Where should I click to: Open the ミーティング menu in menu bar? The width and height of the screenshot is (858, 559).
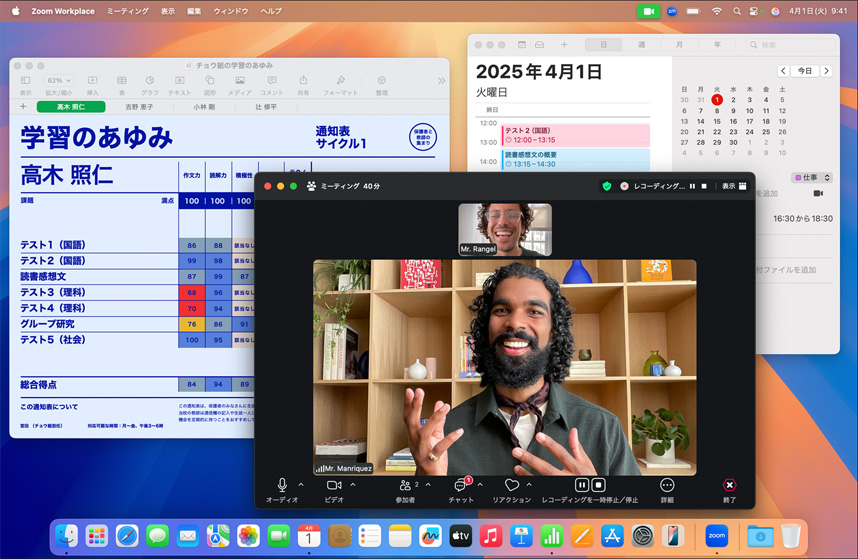tap(127, 11)
